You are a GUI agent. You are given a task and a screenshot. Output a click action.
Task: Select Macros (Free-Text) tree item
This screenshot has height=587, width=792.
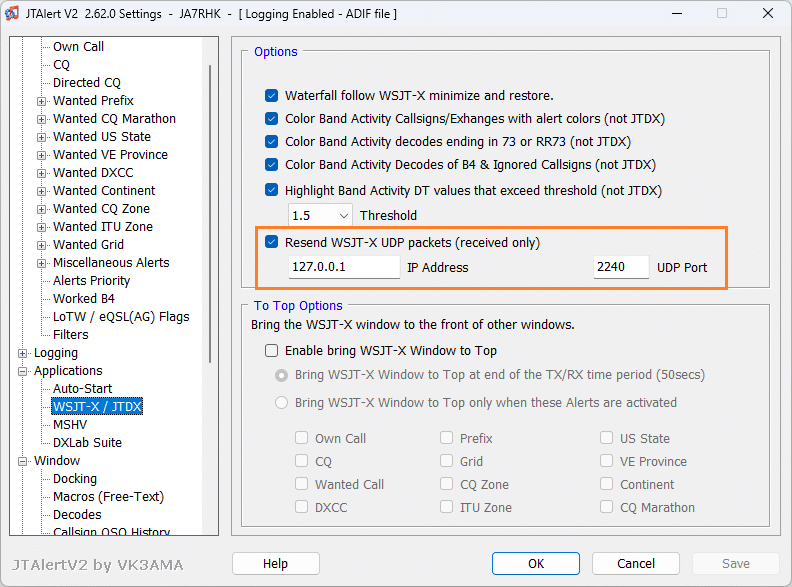coord(109,497)
